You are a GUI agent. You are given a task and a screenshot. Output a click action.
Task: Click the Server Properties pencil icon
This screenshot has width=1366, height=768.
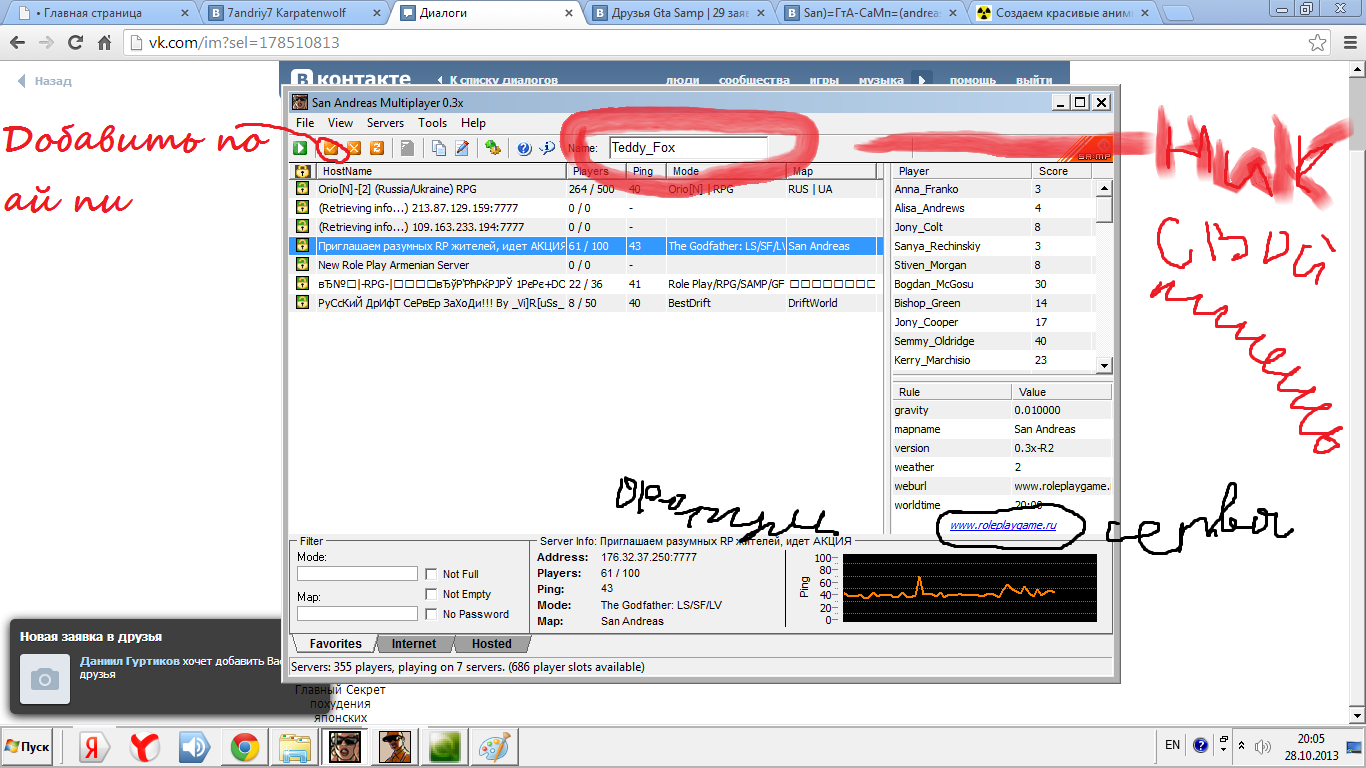(x=462, y=148)
